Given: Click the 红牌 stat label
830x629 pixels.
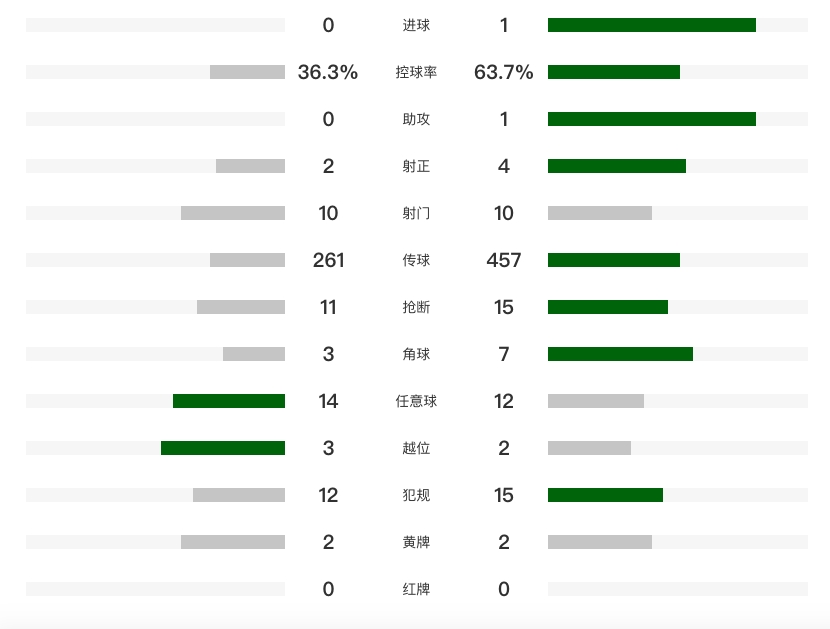Looking at the screenshot, I should click(x=416, y=589).
